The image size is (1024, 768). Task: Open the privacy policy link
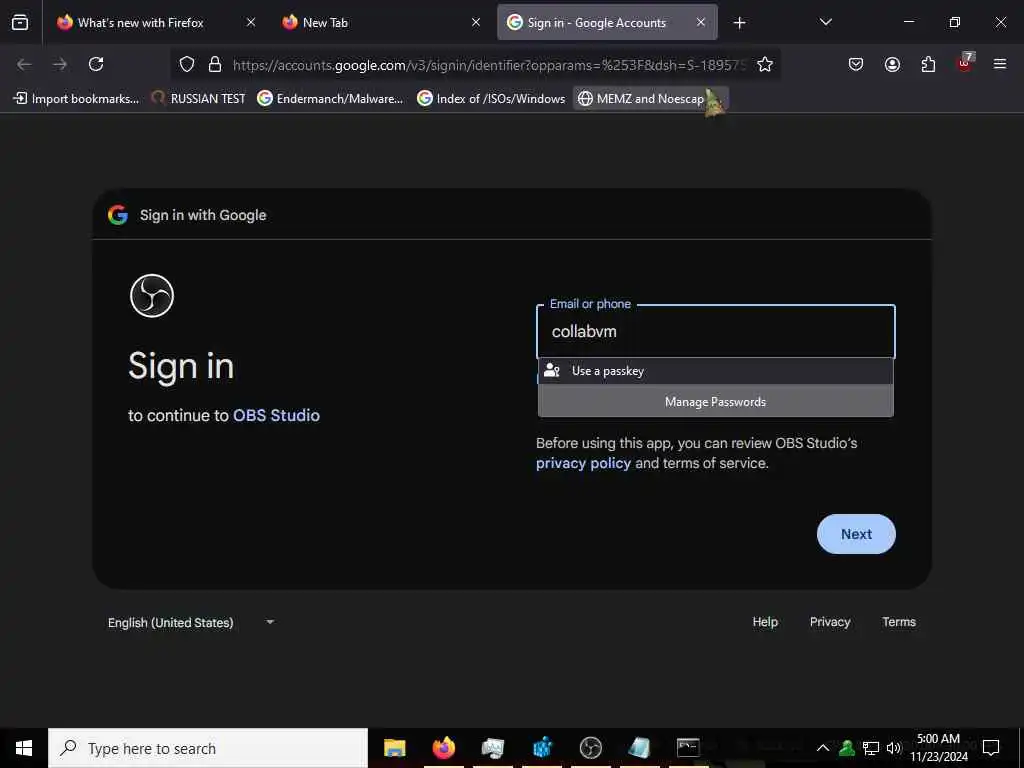[x=583, y=464]
